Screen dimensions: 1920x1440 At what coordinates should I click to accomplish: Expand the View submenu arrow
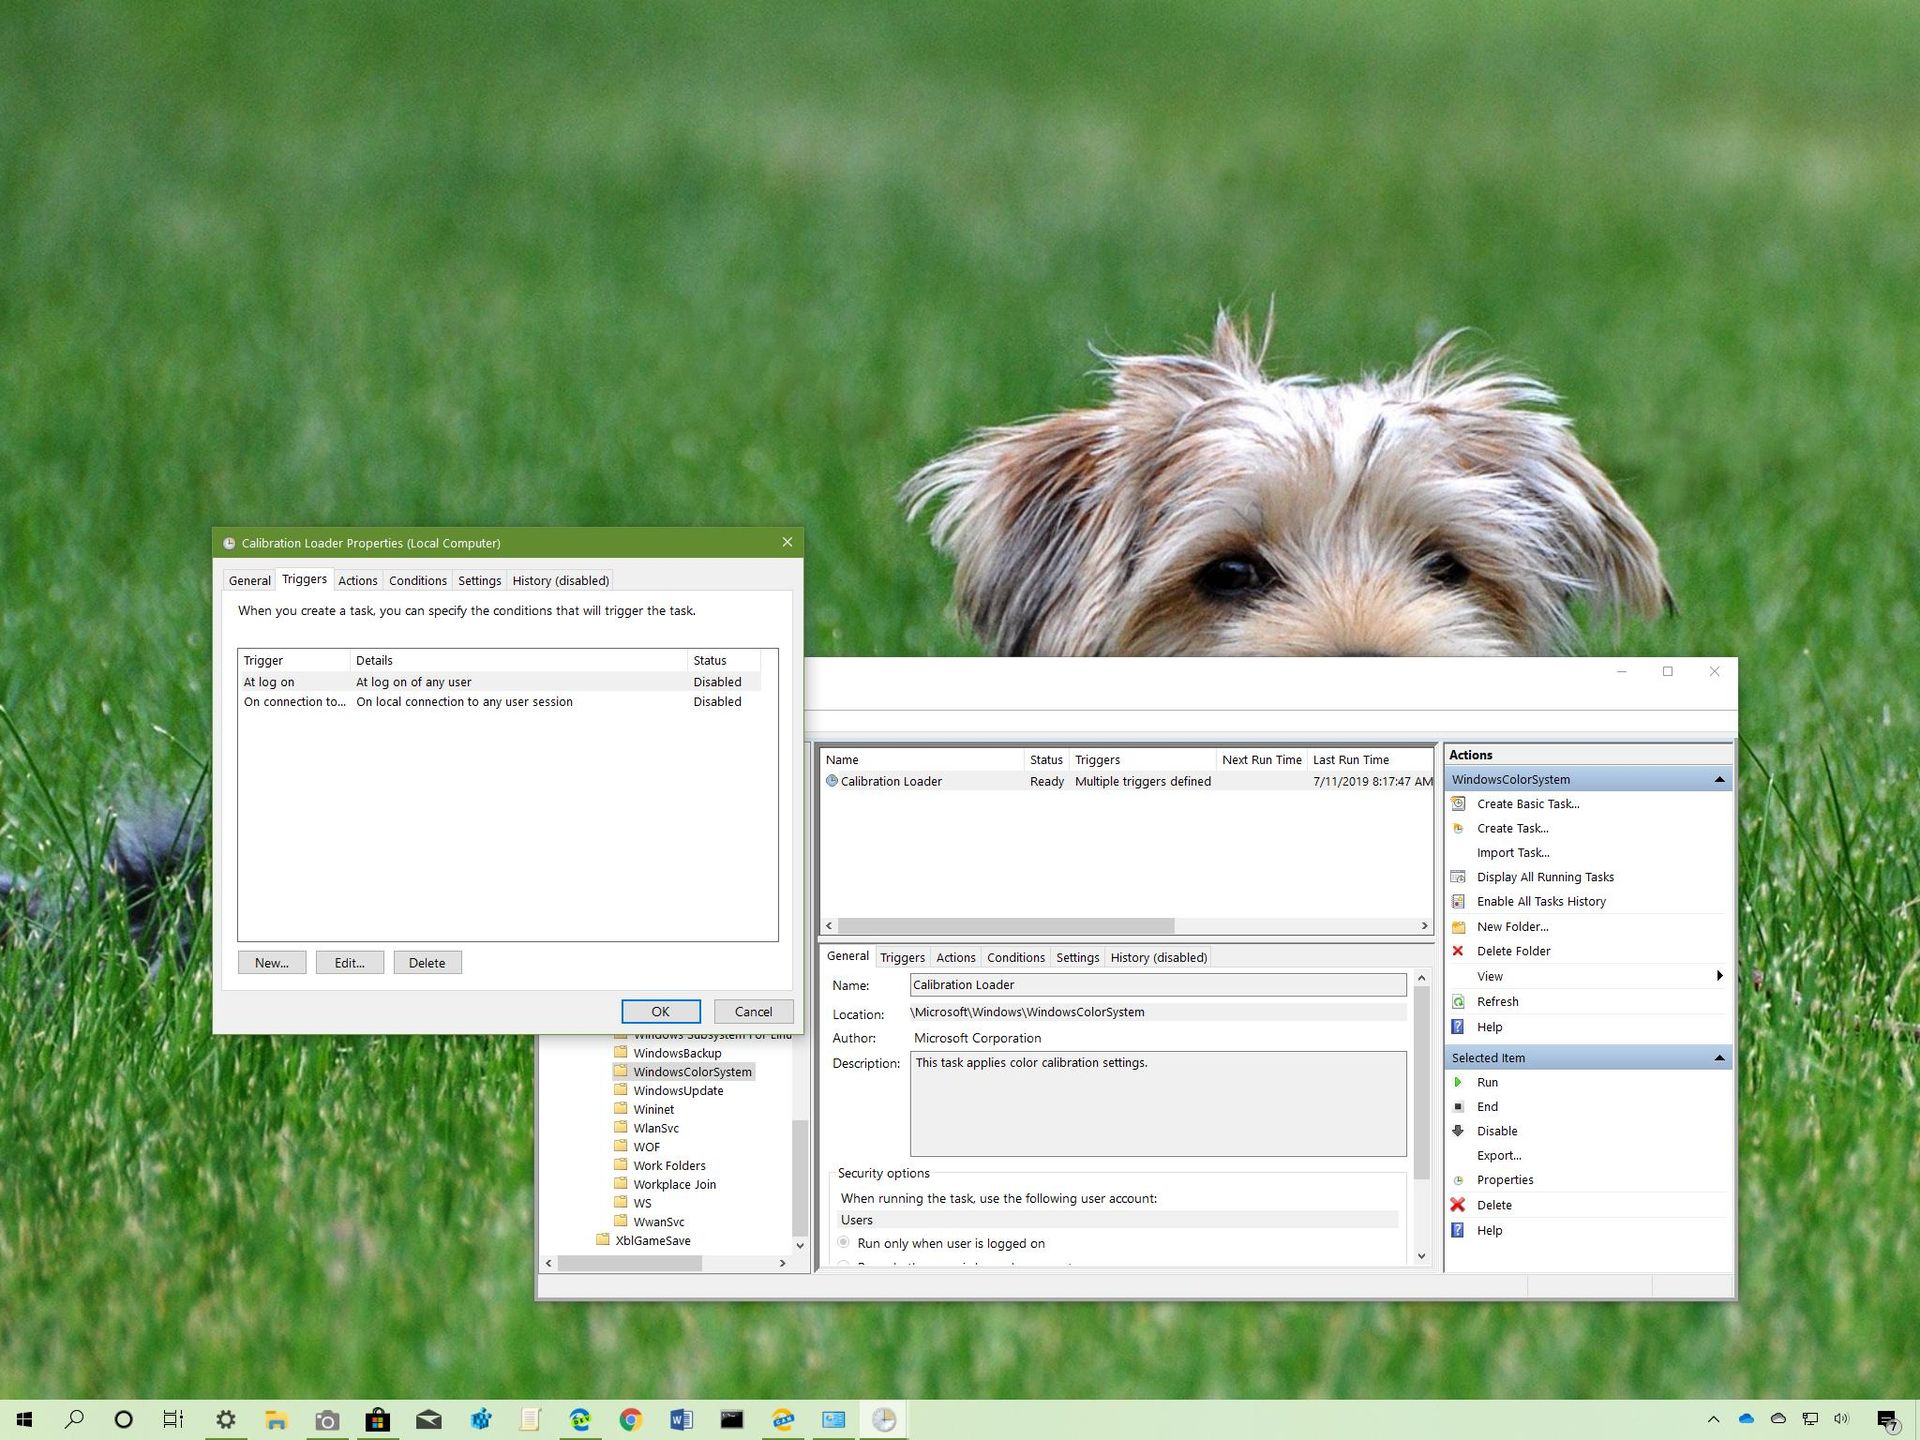(1719, 976)
